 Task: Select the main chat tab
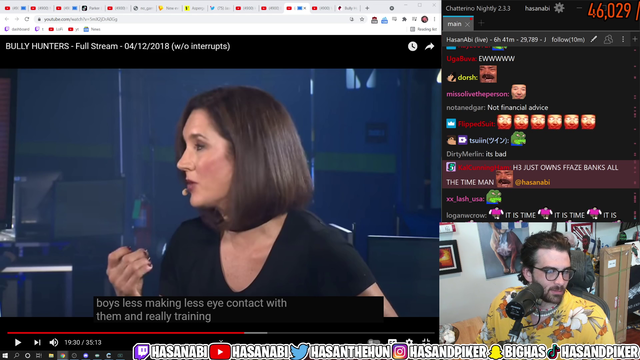454,24
